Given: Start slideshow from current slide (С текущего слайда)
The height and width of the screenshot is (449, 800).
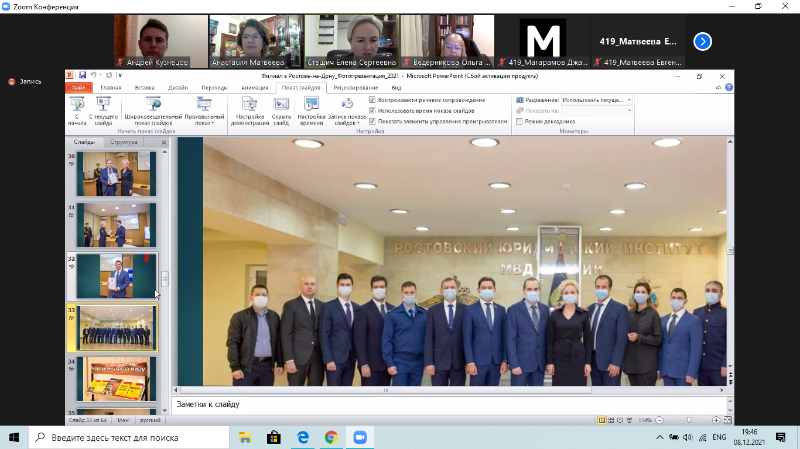Looking at the screenshot, I should 103,110.
